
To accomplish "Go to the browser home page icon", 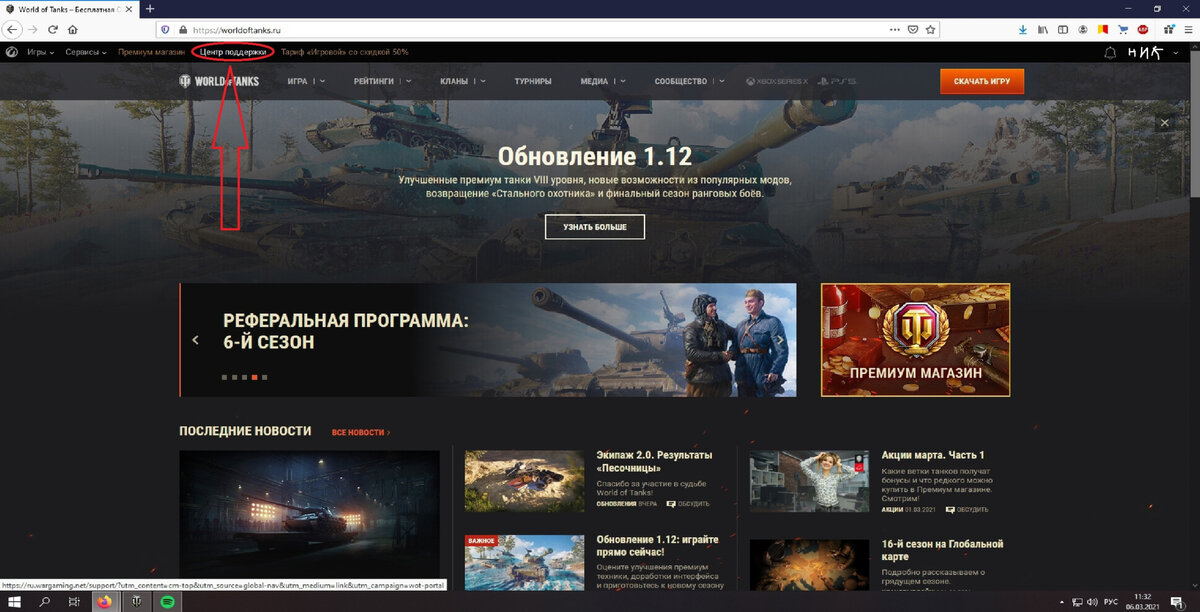I will click(72, 30).
